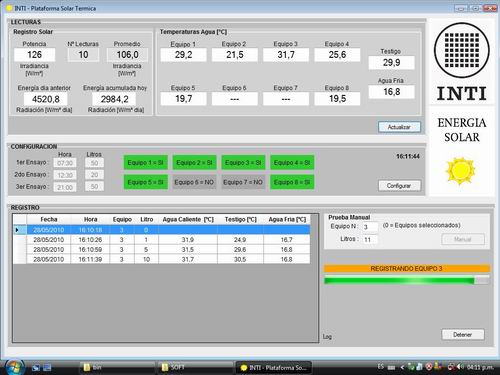Image resolution: width=500 pixels, height=375 pixels.
Task: Click the Windows Start orb
Action: click(x=14, y=367)
